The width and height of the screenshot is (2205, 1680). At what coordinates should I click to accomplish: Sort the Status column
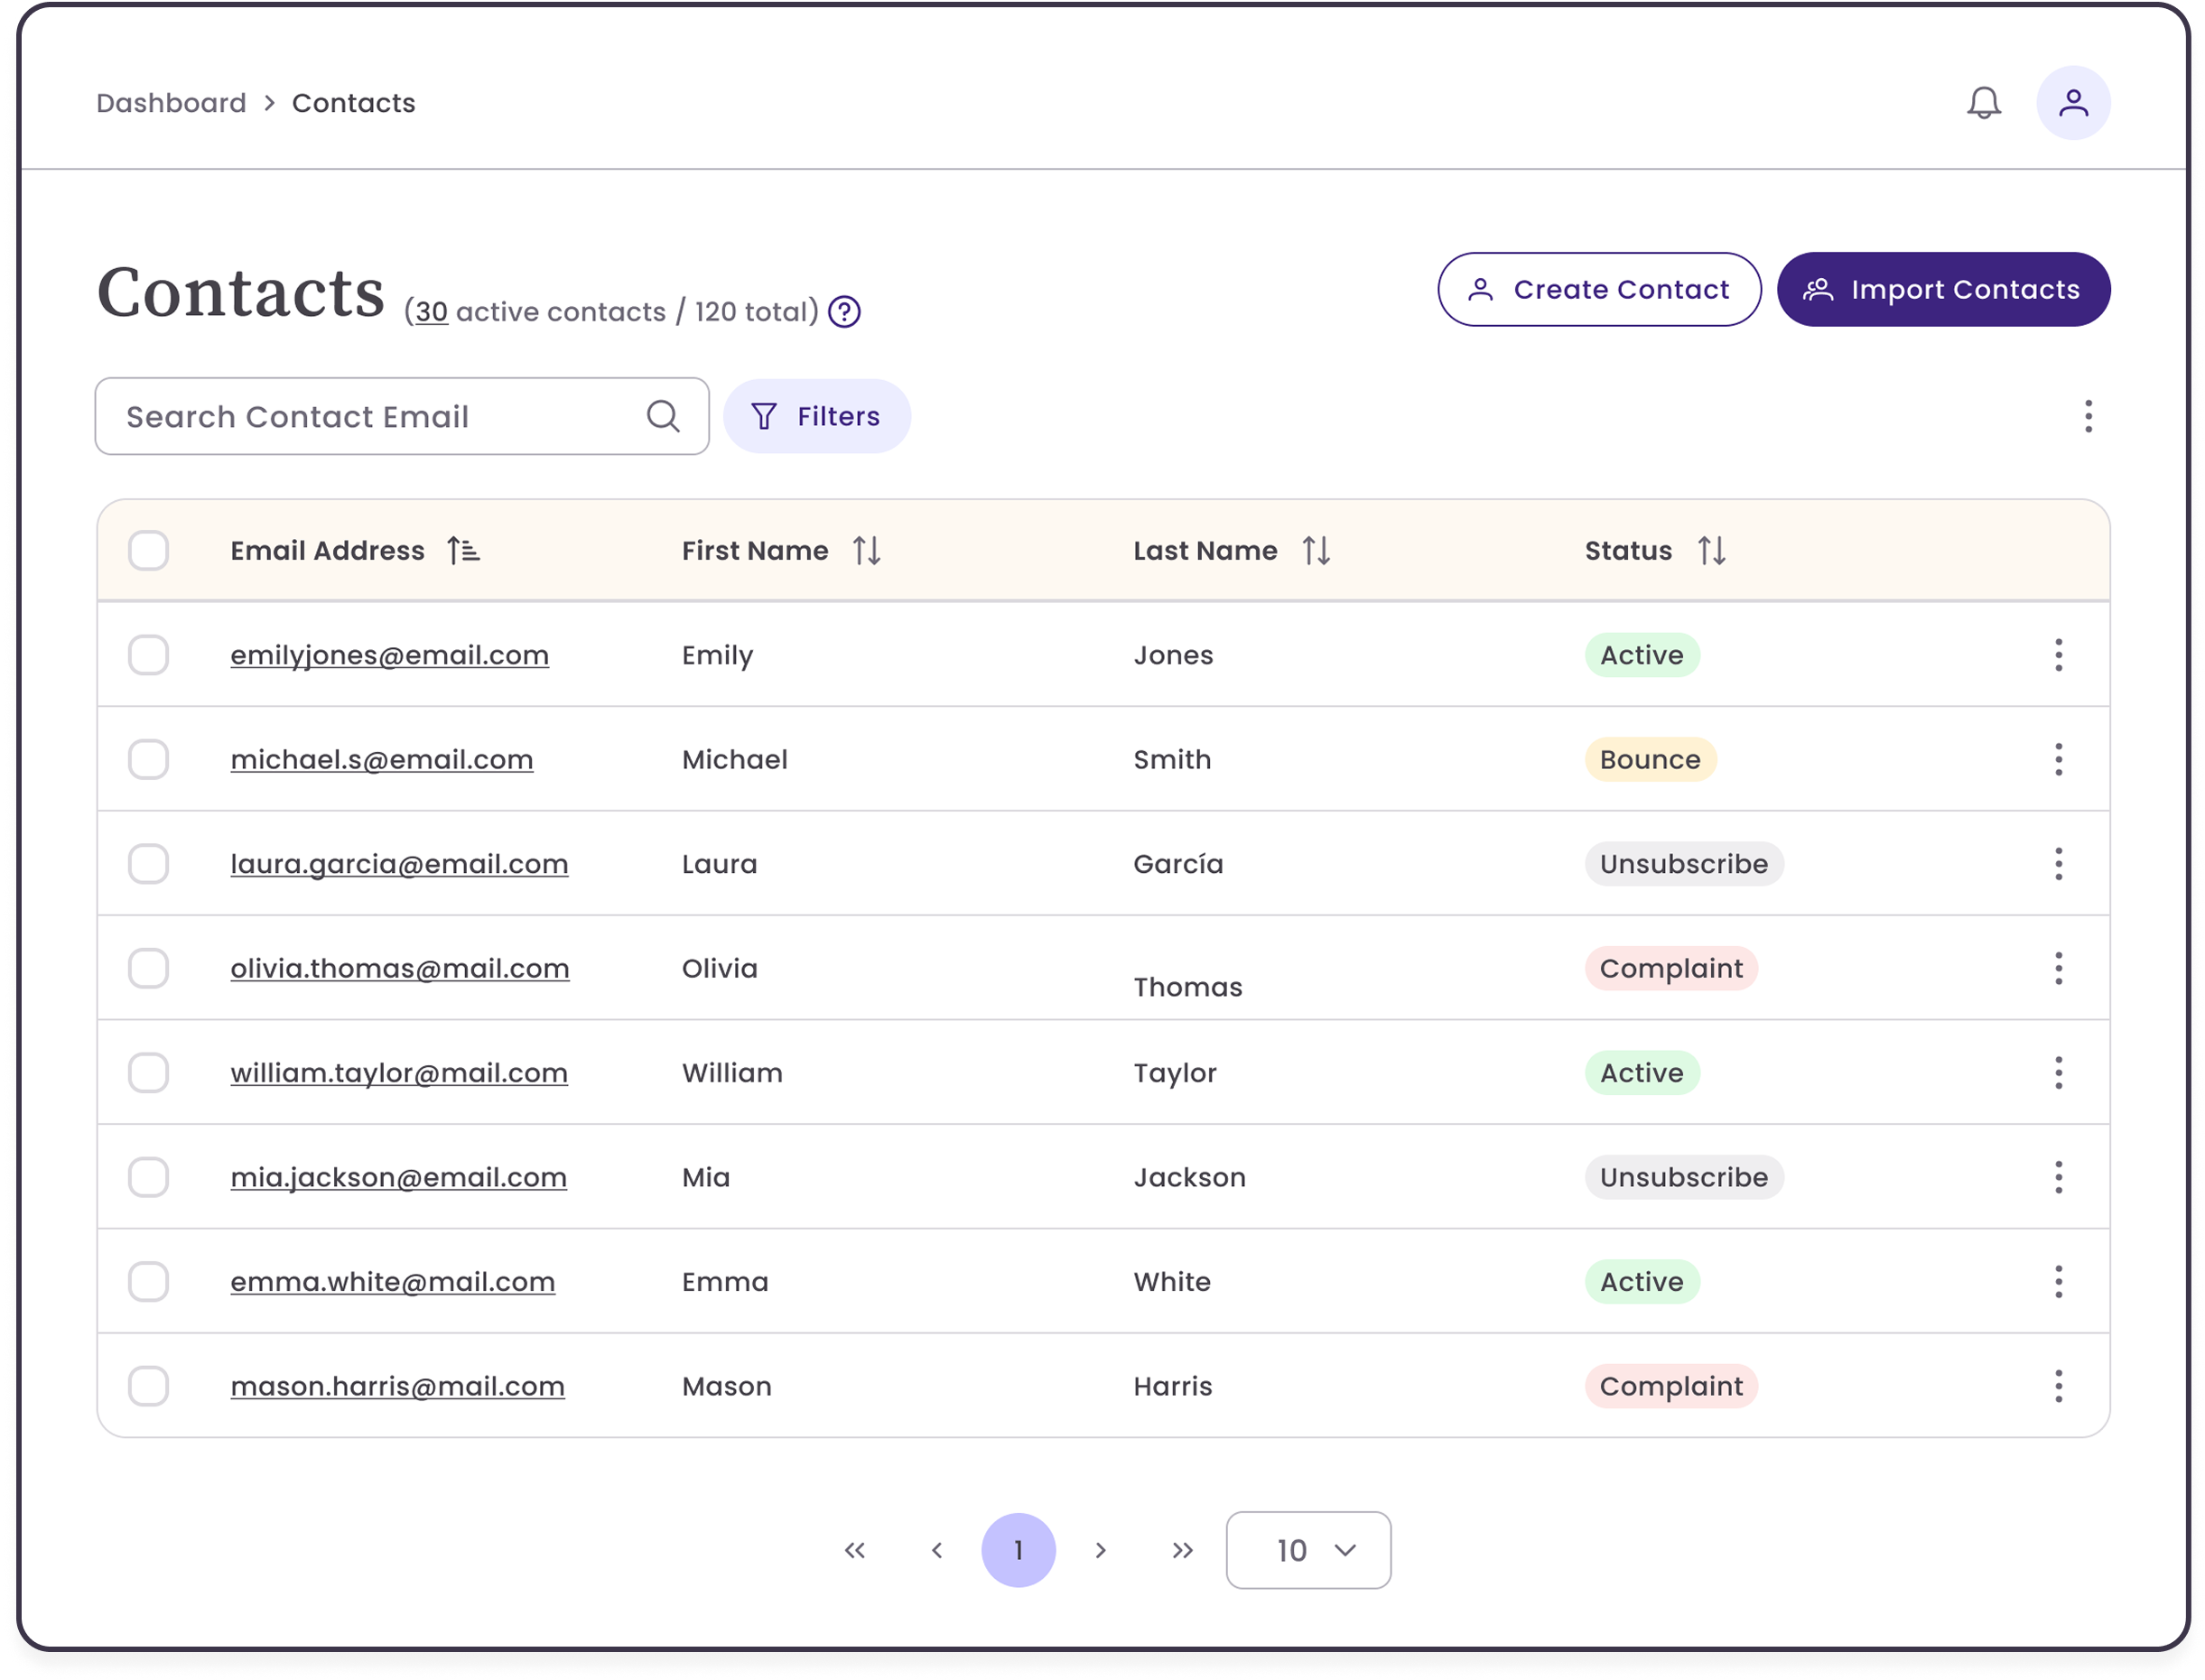(x=1712, y=549)
